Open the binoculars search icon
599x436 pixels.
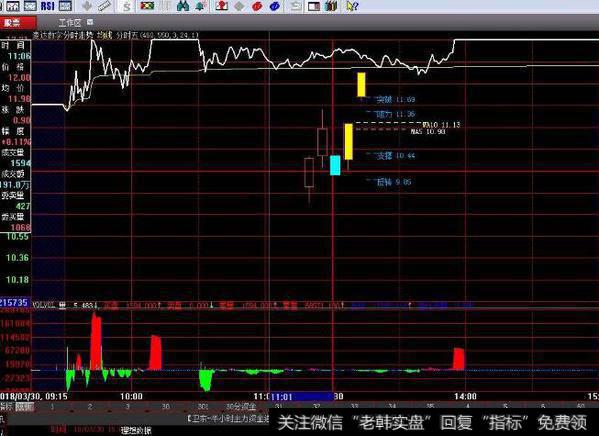[183, 6]
